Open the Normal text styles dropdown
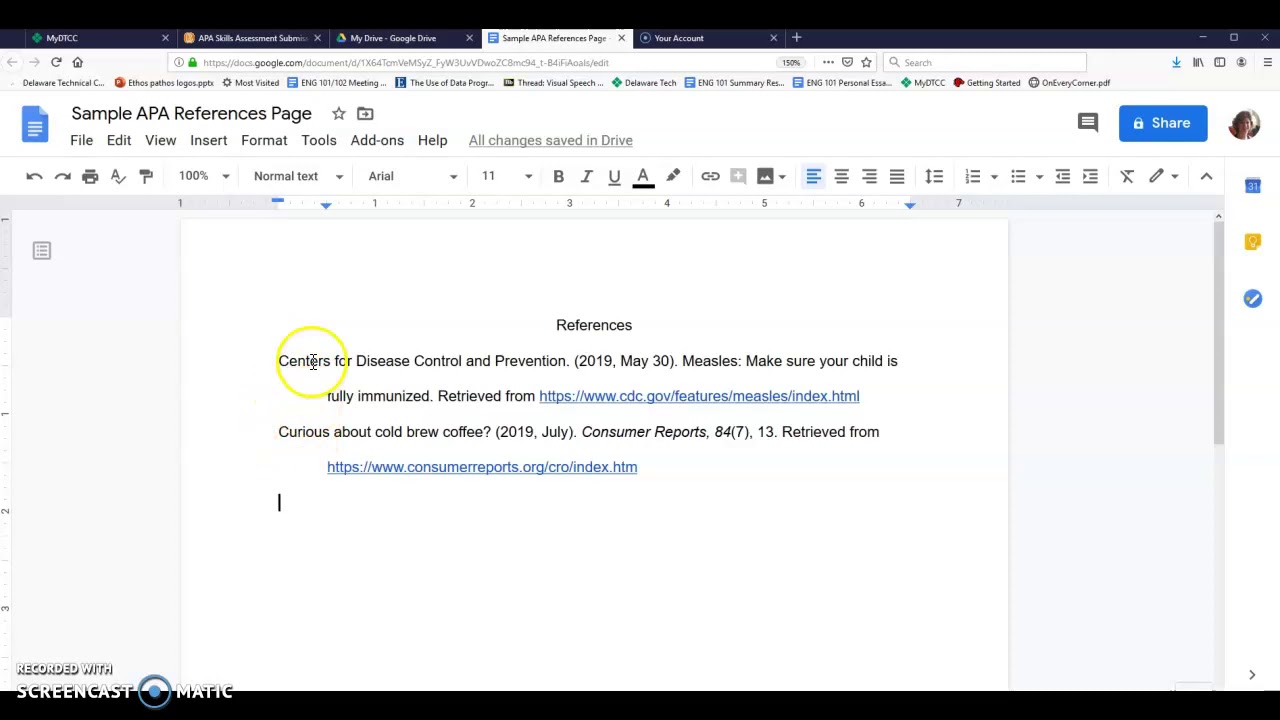Image resolution: width=1280 pixels, height=720 pixels. click(298, 176)
